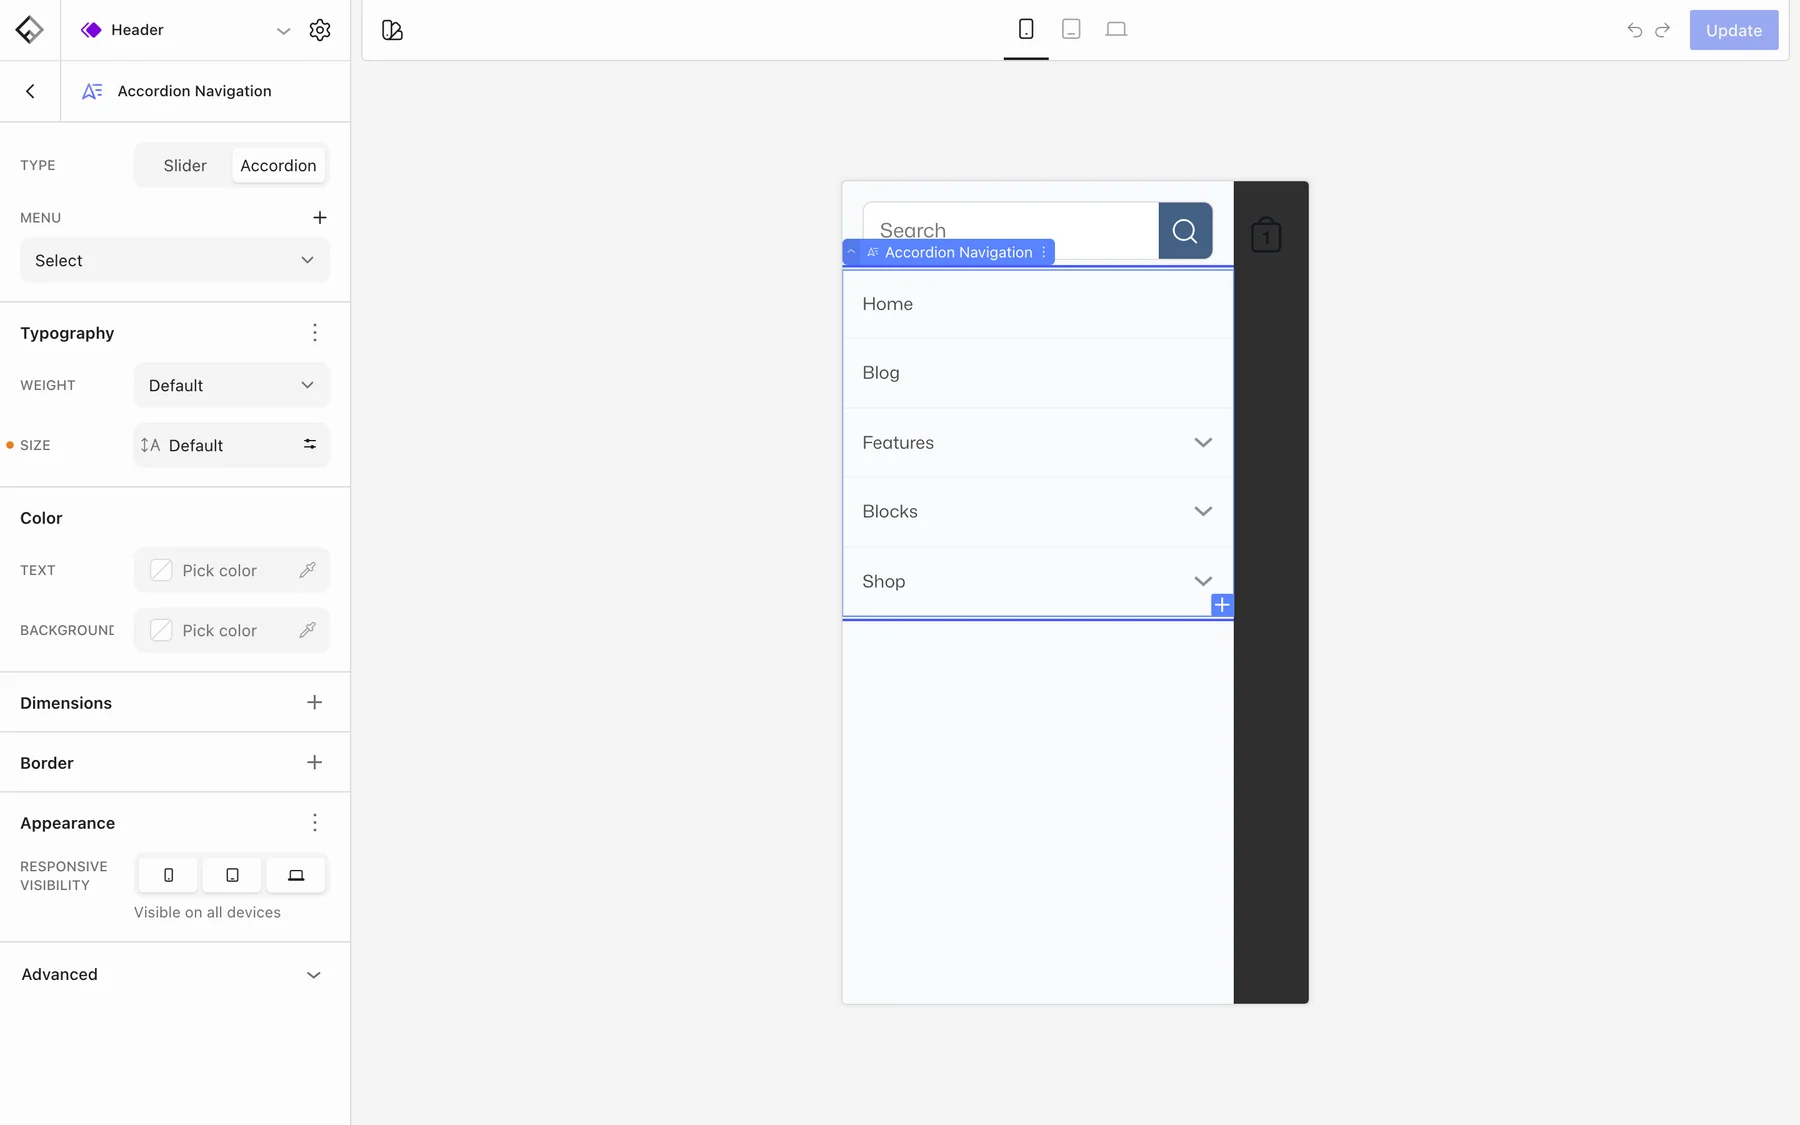Use eyedropper for Text color
The width and height of the screenshot is (1800, 1125).
pyautogui.click(x=308, y=570)
